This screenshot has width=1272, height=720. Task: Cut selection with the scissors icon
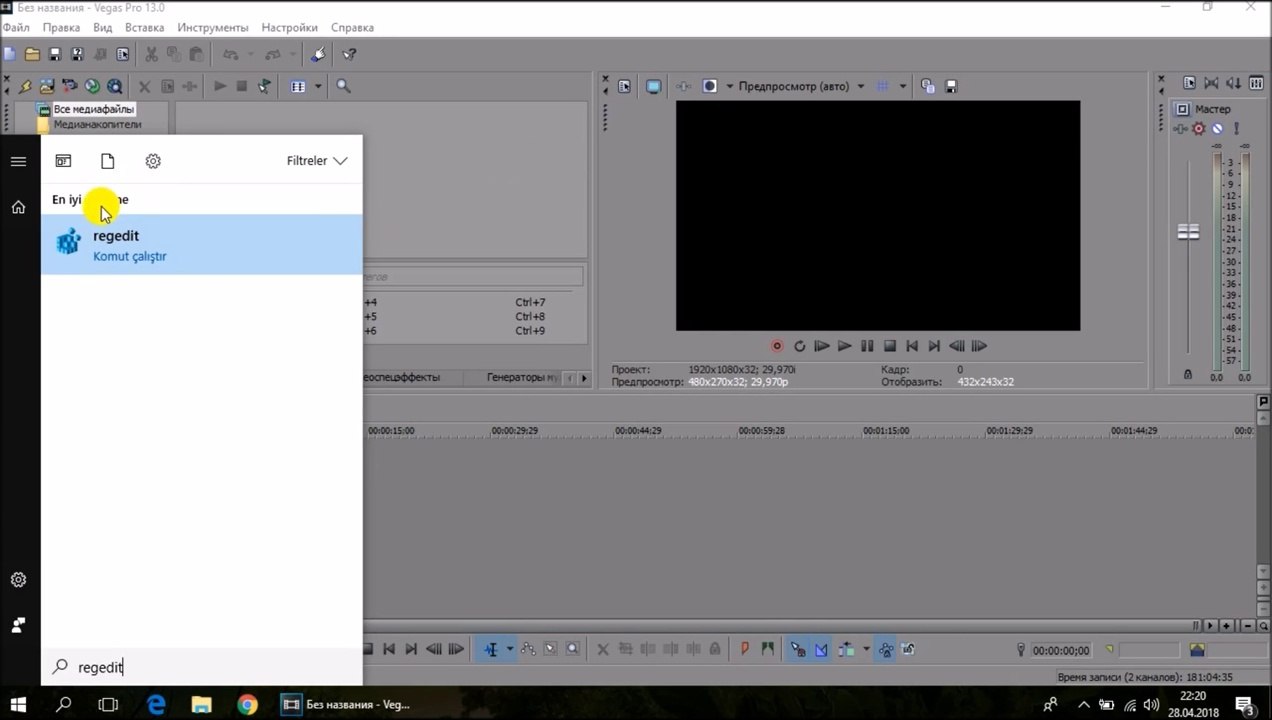[x=151, y=54]
